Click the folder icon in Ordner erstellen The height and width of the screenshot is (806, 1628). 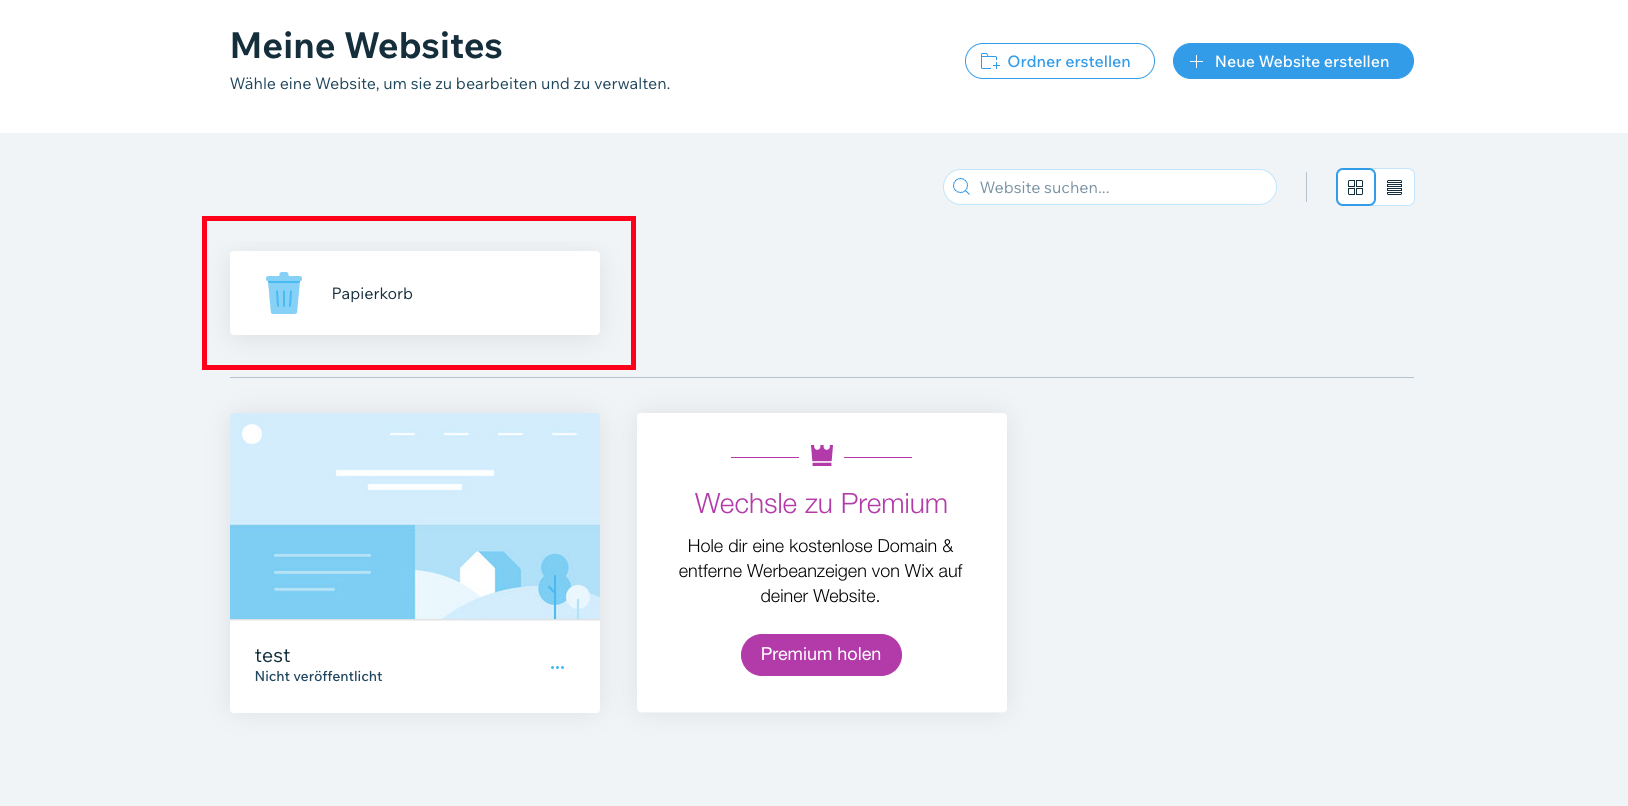[990, 61]
